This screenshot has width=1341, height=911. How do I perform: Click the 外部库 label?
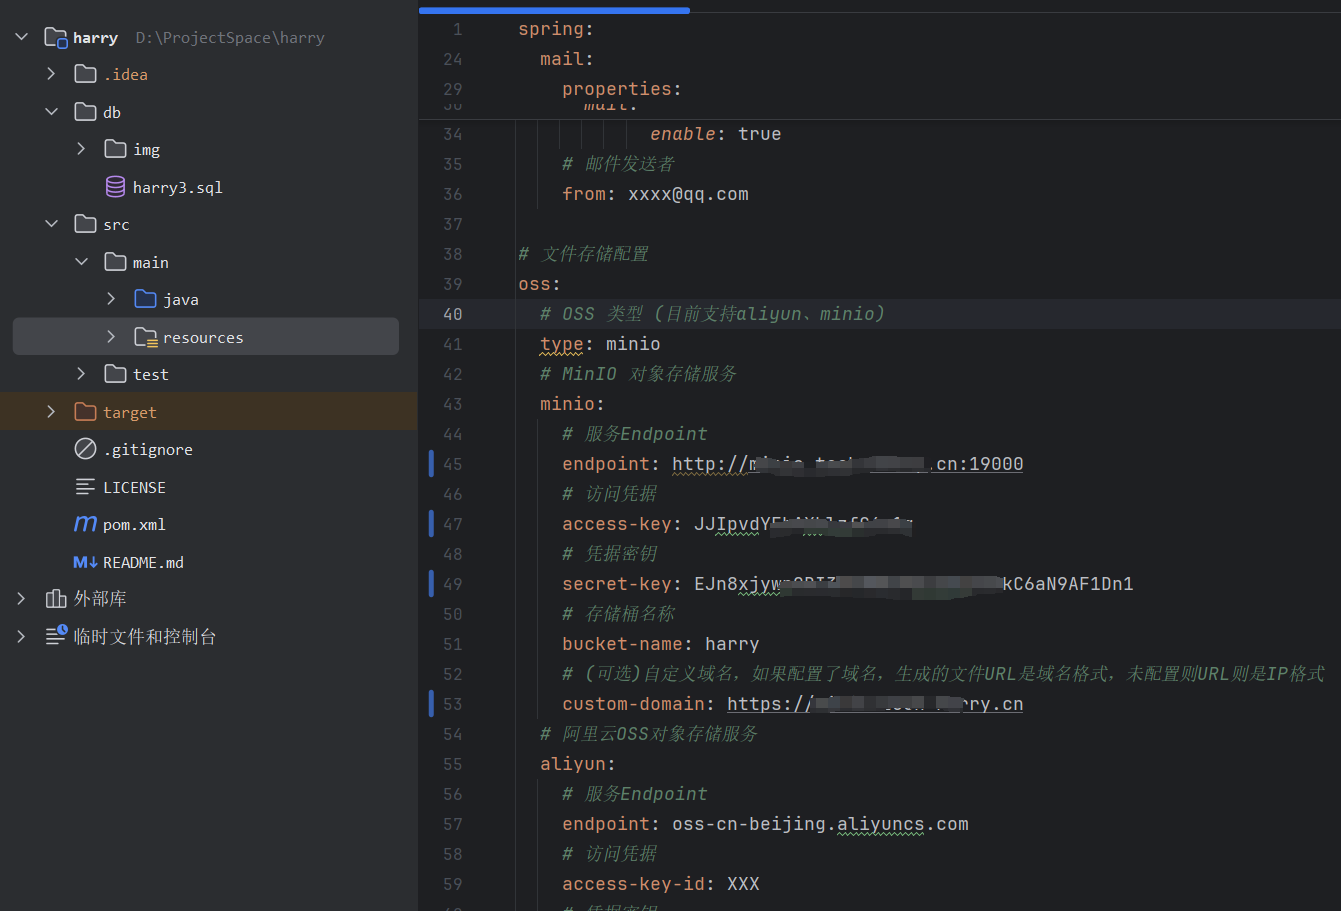coord(100,599)
